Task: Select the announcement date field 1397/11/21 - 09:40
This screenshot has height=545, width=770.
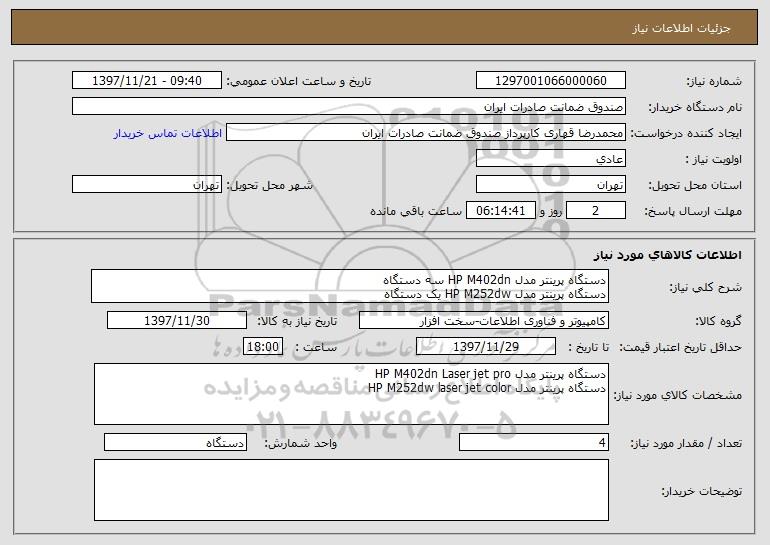Action: [x=147, y=80]
